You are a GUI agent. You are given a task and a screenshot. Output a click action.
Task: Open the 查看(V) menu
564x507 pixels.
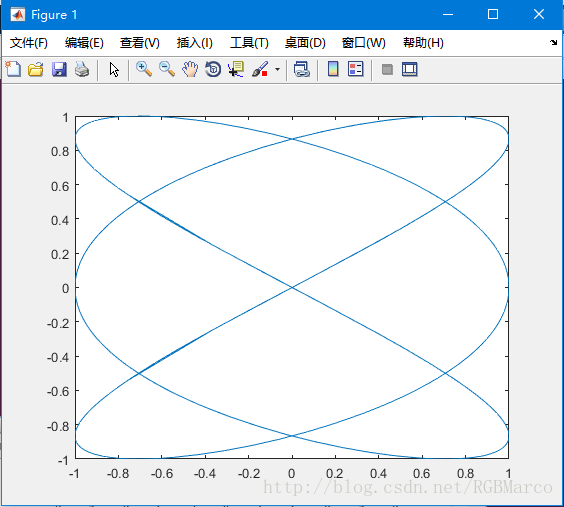tap(140, 43)
